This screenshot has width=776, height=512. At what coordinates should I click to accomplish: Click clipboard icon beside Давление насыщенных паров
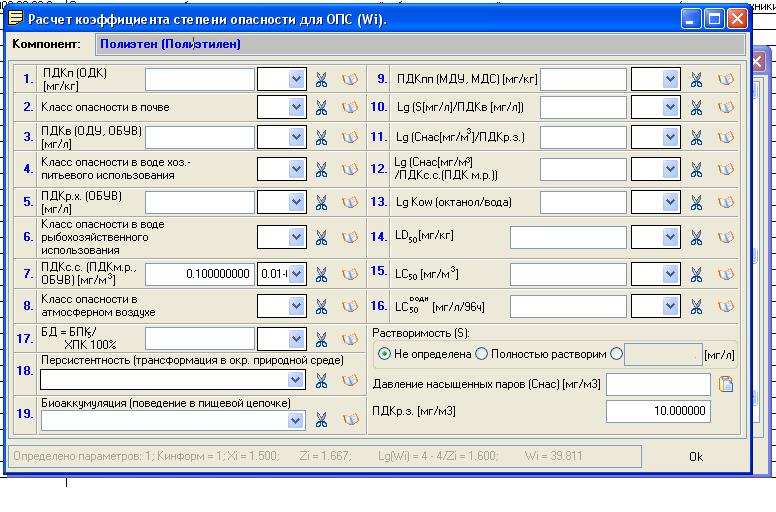(726, 384)
